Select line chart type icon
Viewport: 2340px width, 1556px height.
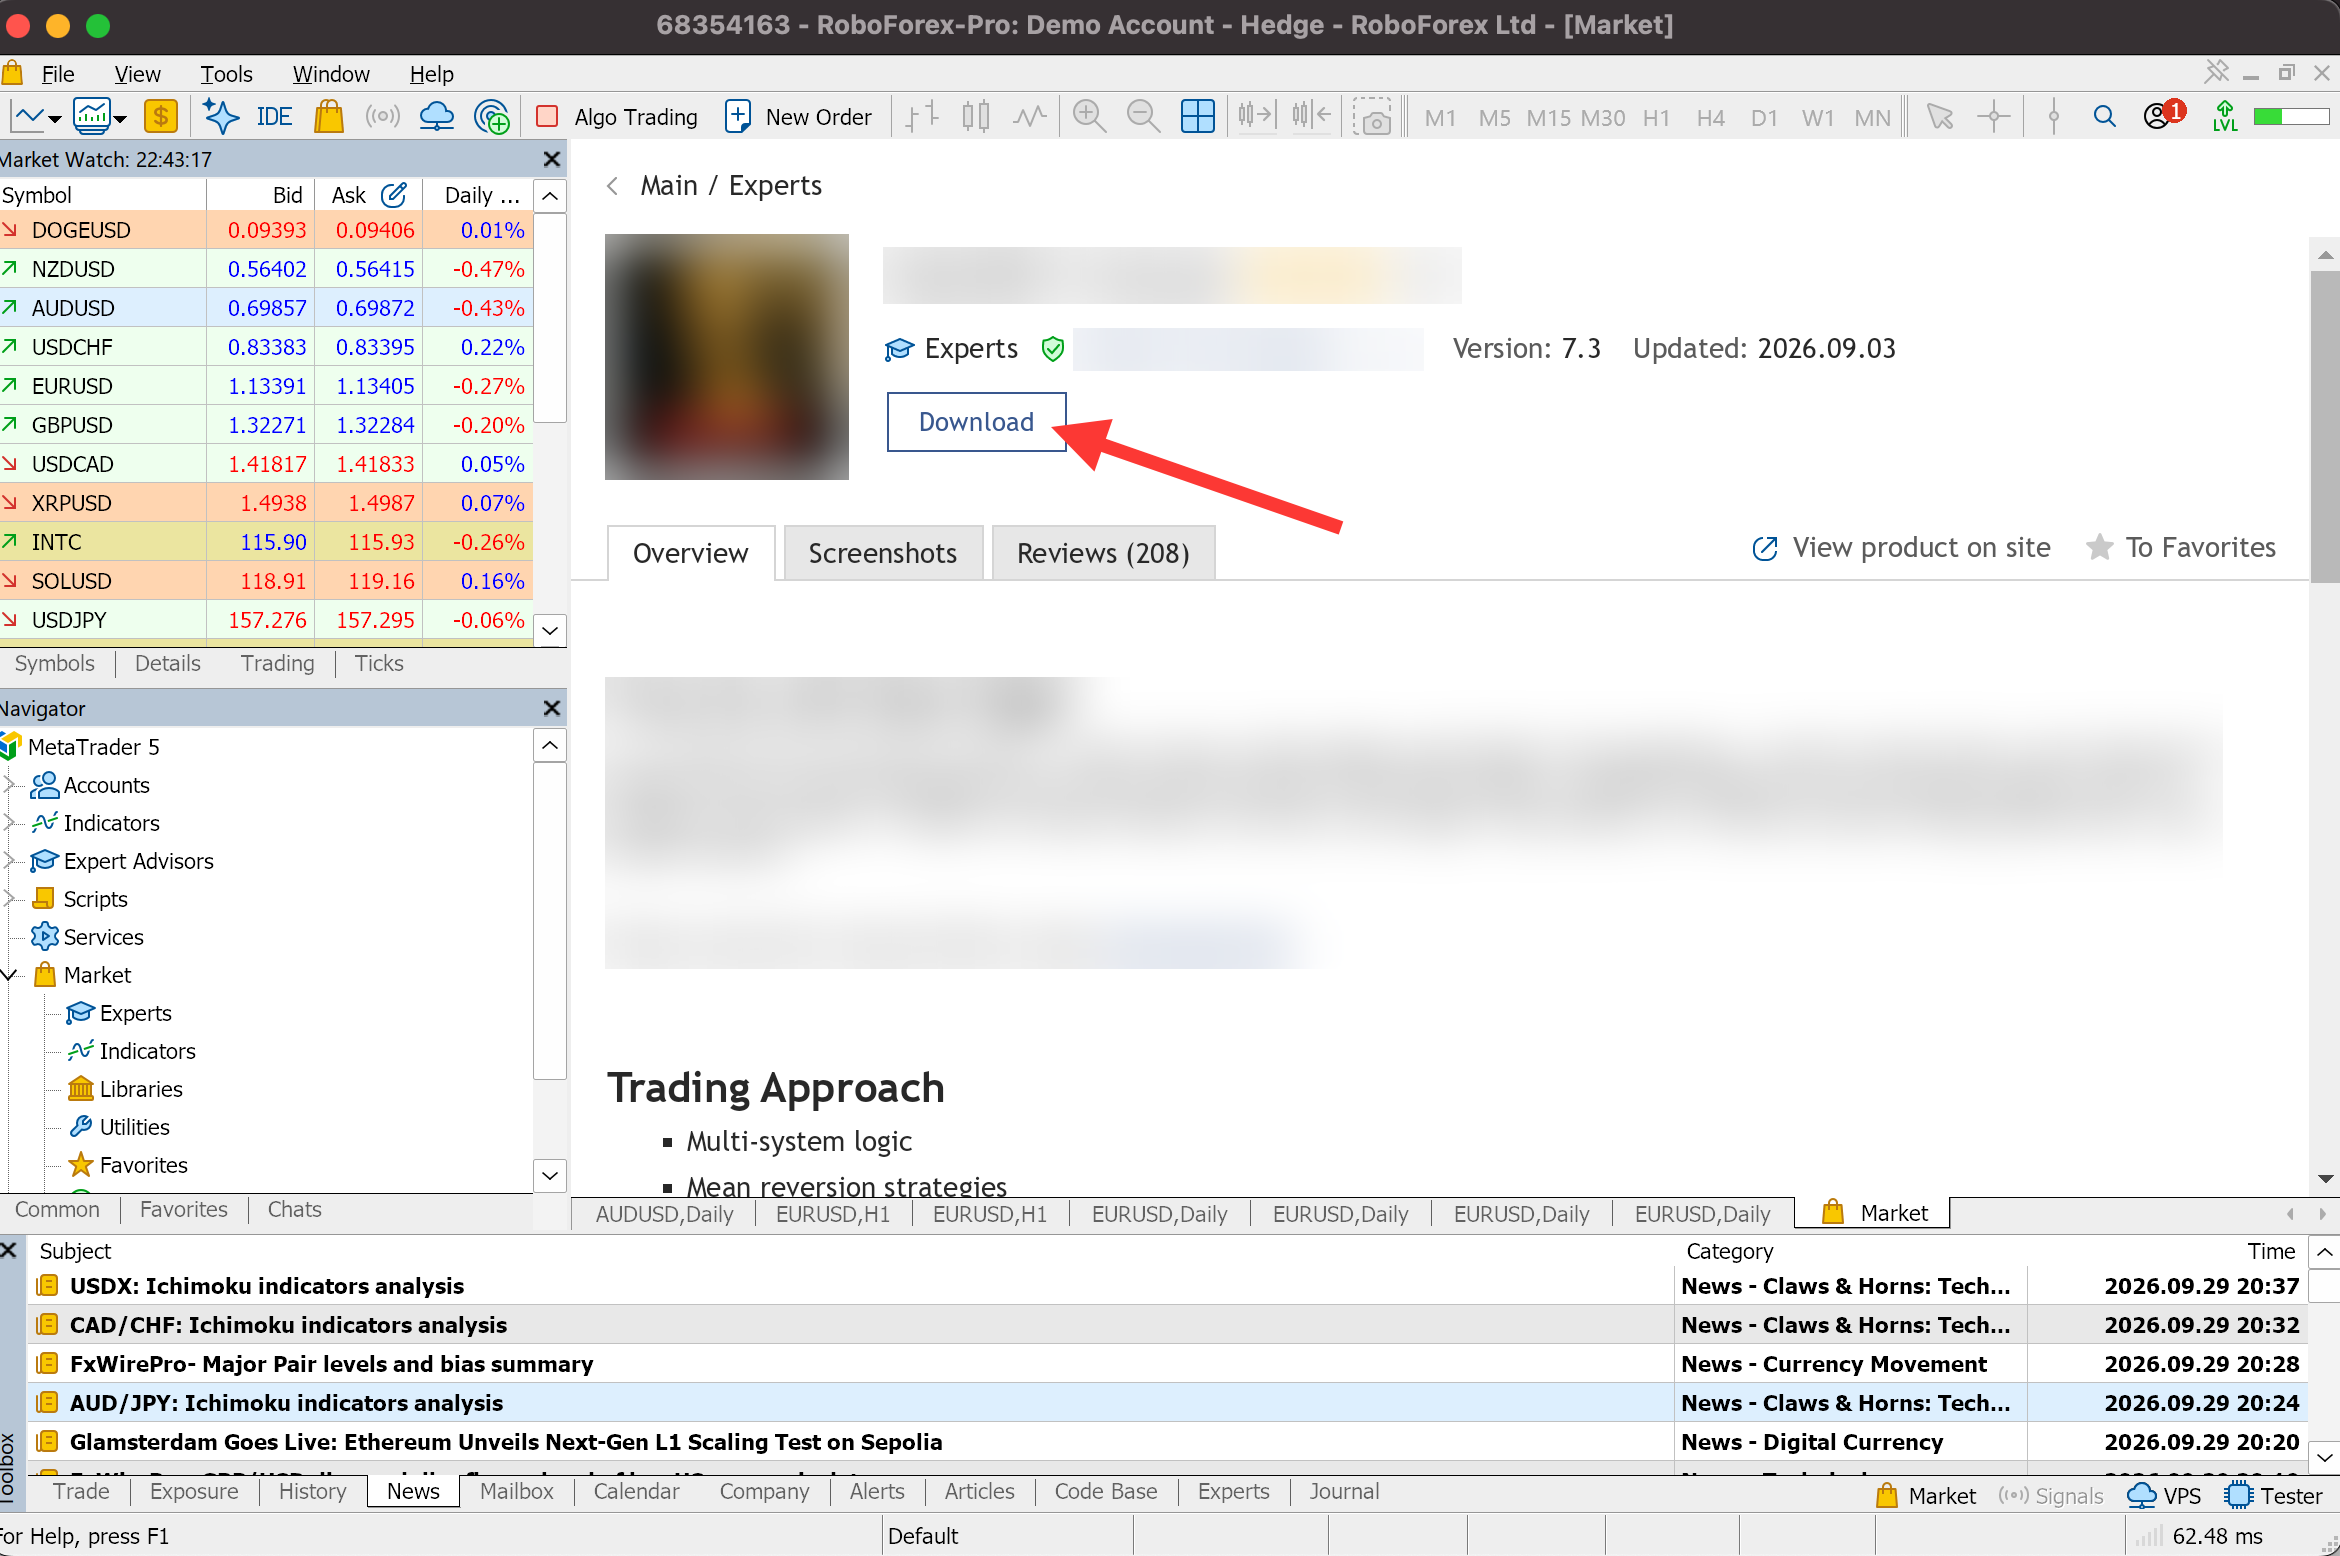(x=1029, y=117)
